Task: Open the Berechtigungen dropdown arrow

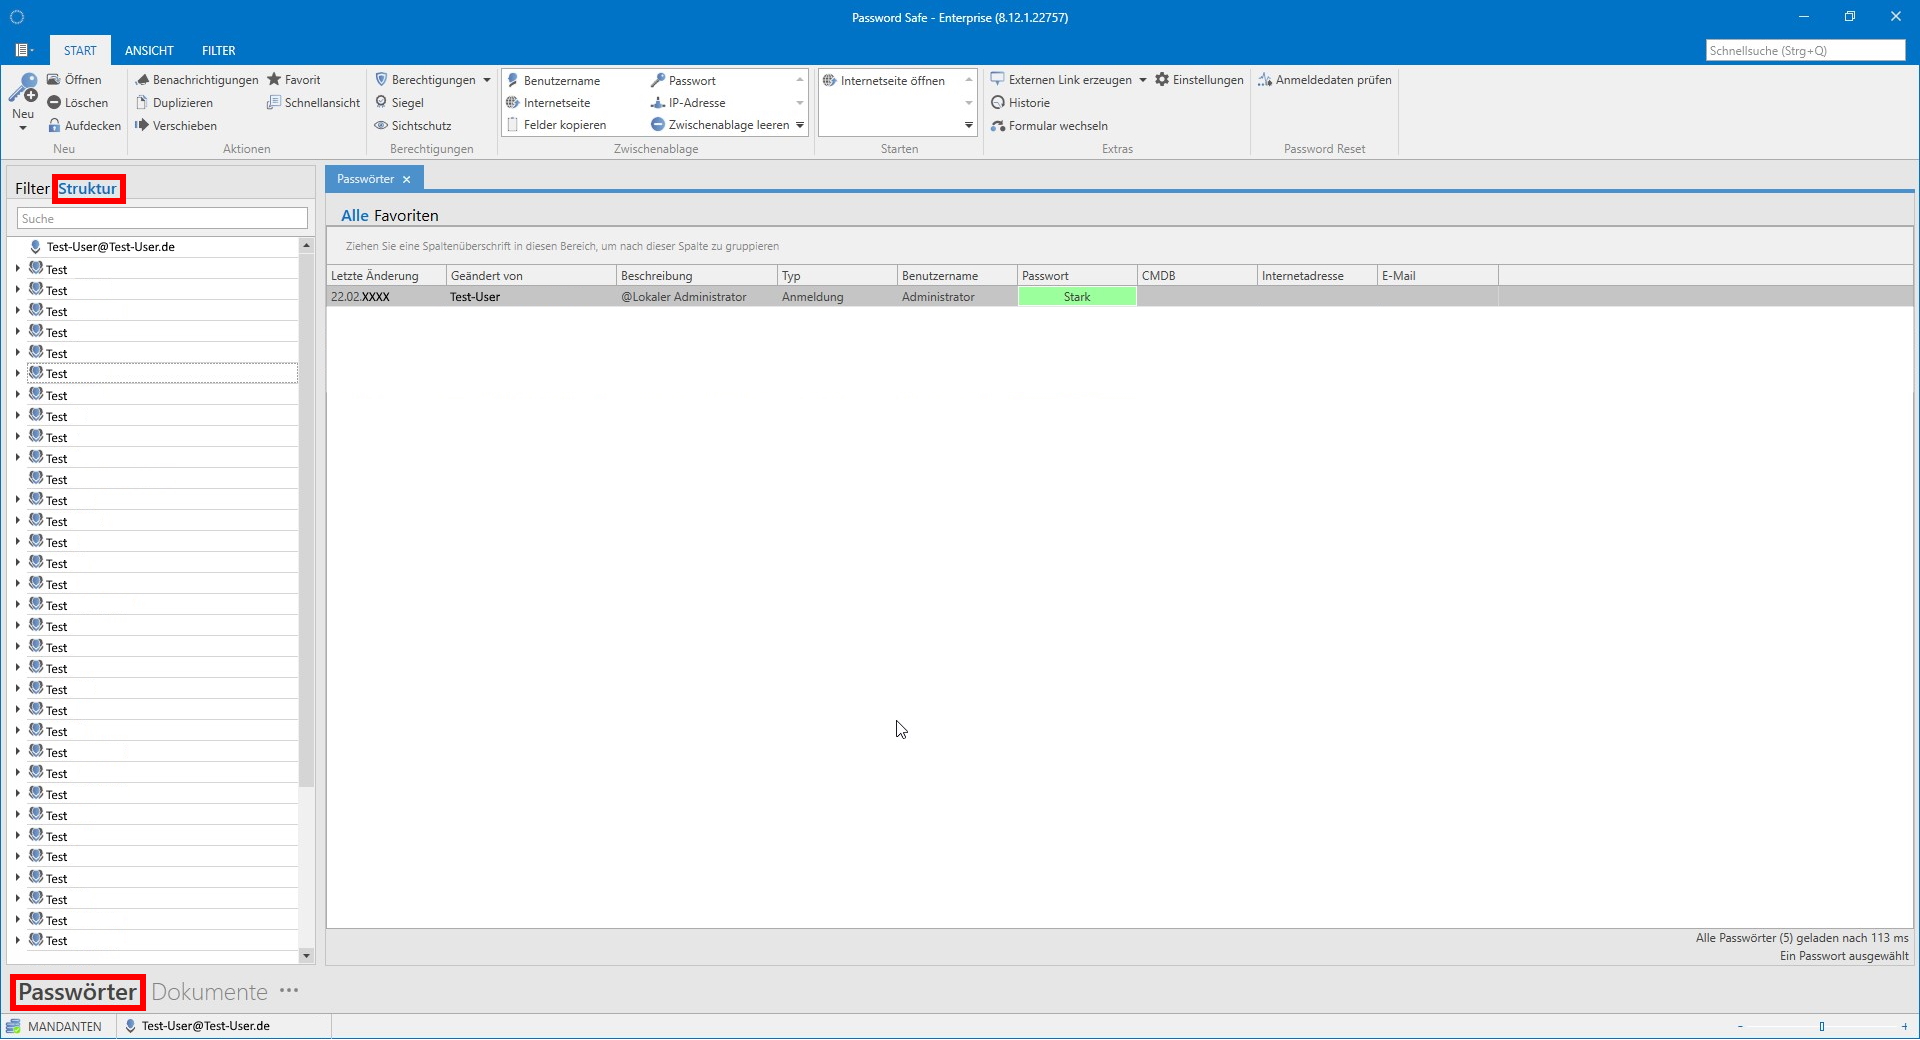Action: tap(487, 80)
